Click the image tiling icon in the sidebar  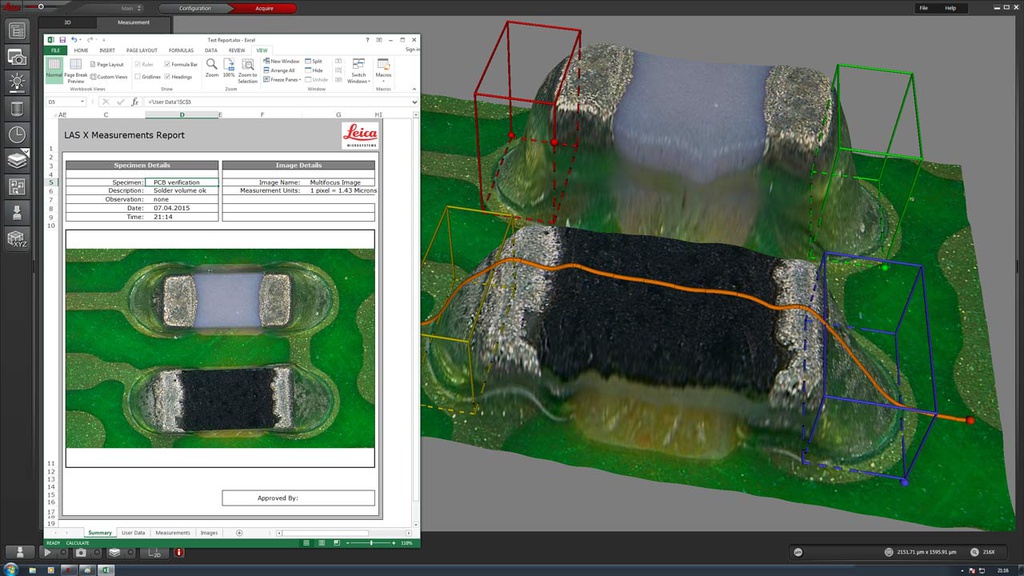coord(17,187)
